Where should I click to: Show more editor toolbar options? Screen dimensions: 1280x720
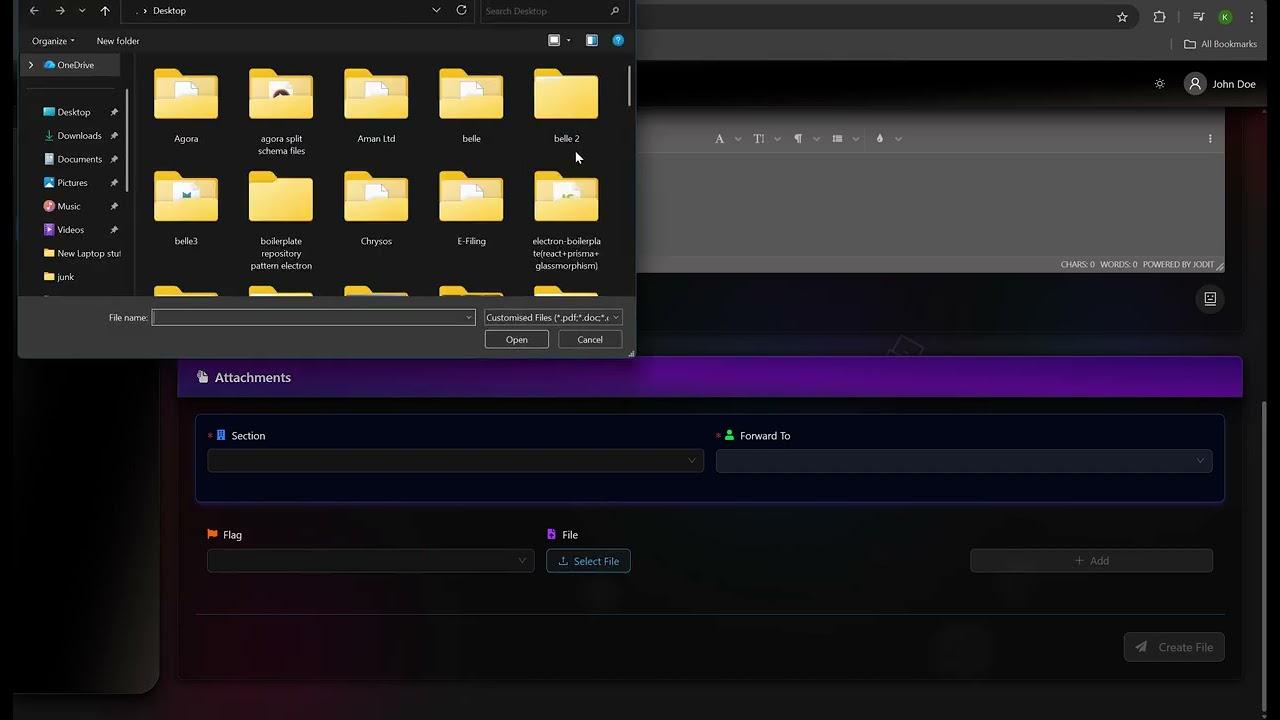tap(1210, 139)
